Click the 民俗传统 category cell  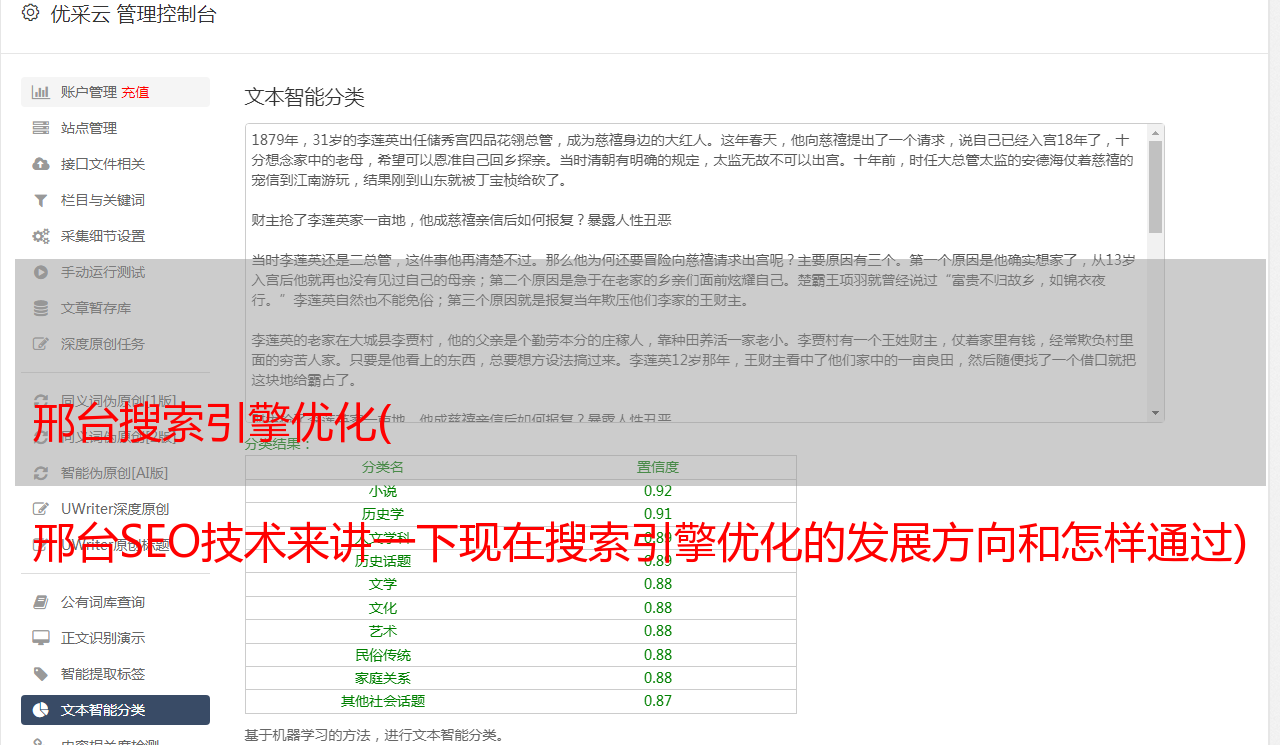(x=383, y=655)
